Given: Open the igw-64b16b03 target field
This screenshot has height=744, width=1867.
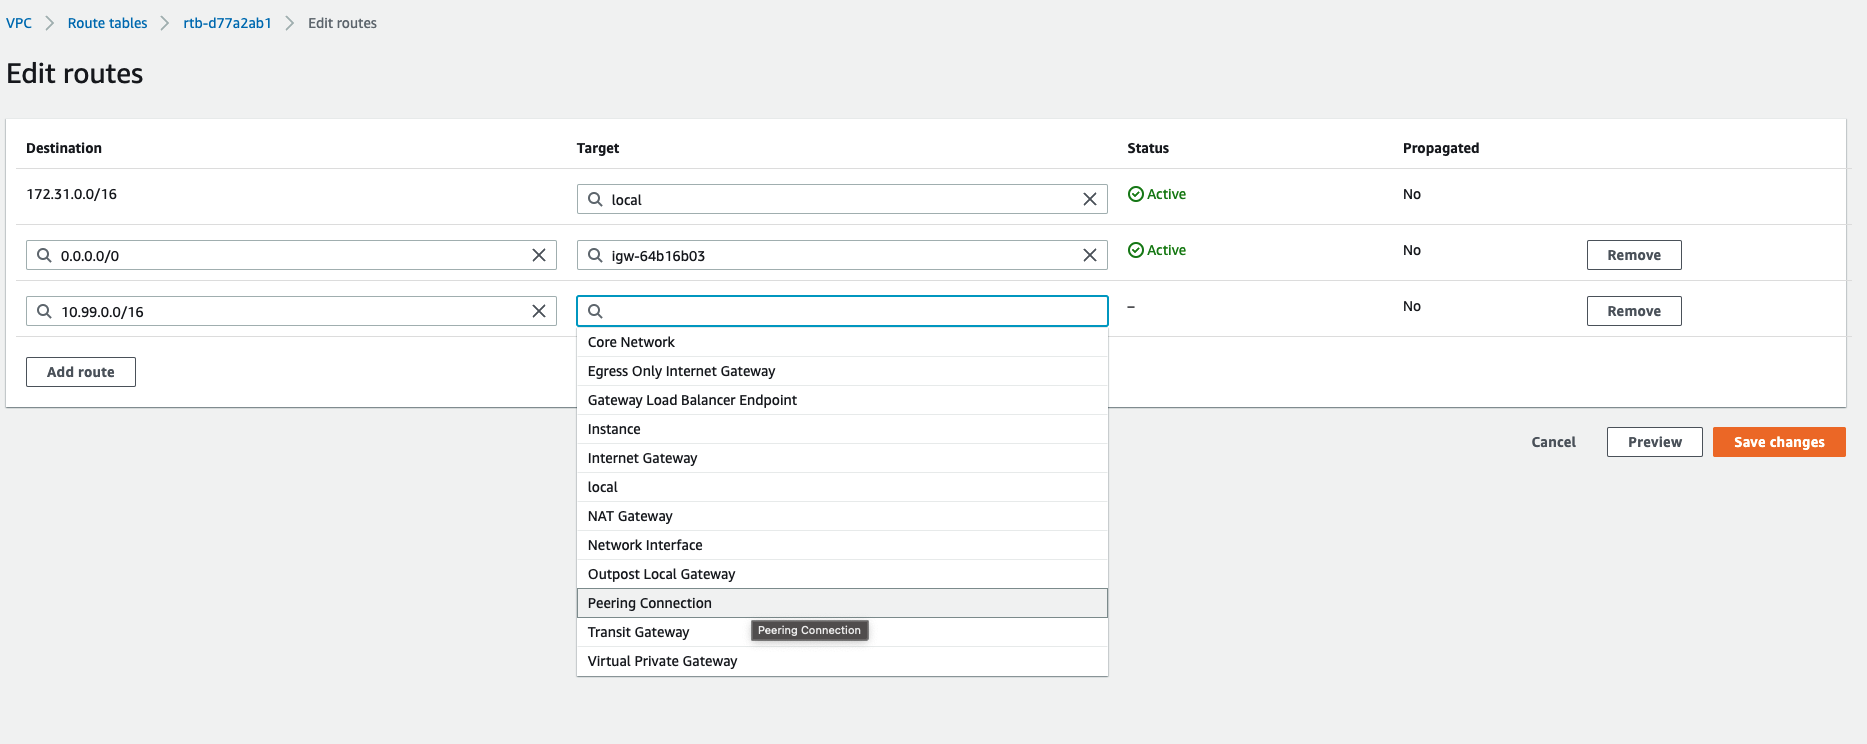Looking at the screenshot, I should pyautogui.click(x=842, y=255).
